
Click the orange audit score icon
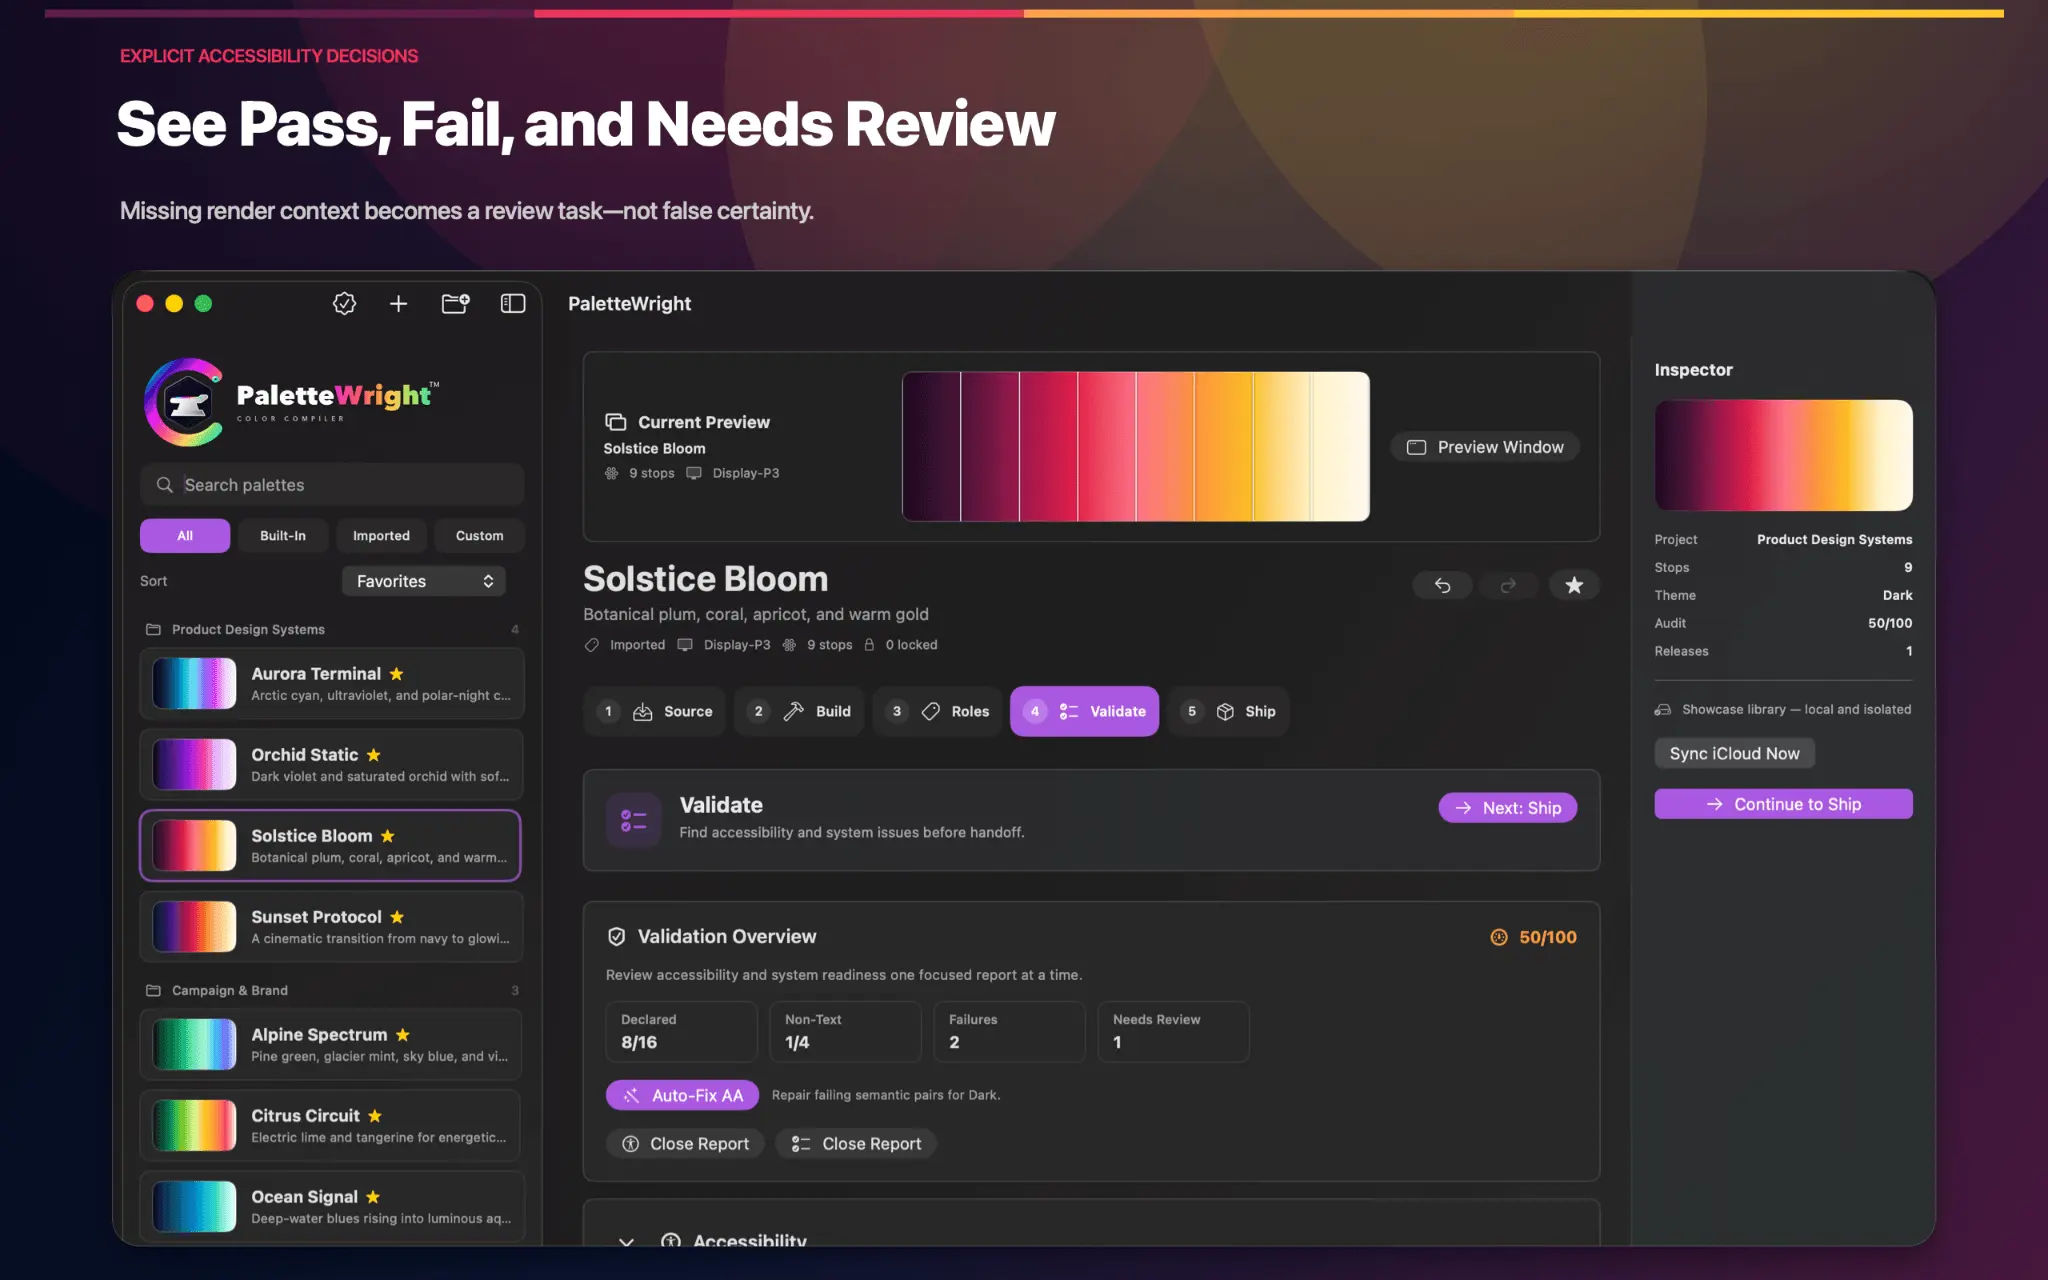(x=1499, y=937)
